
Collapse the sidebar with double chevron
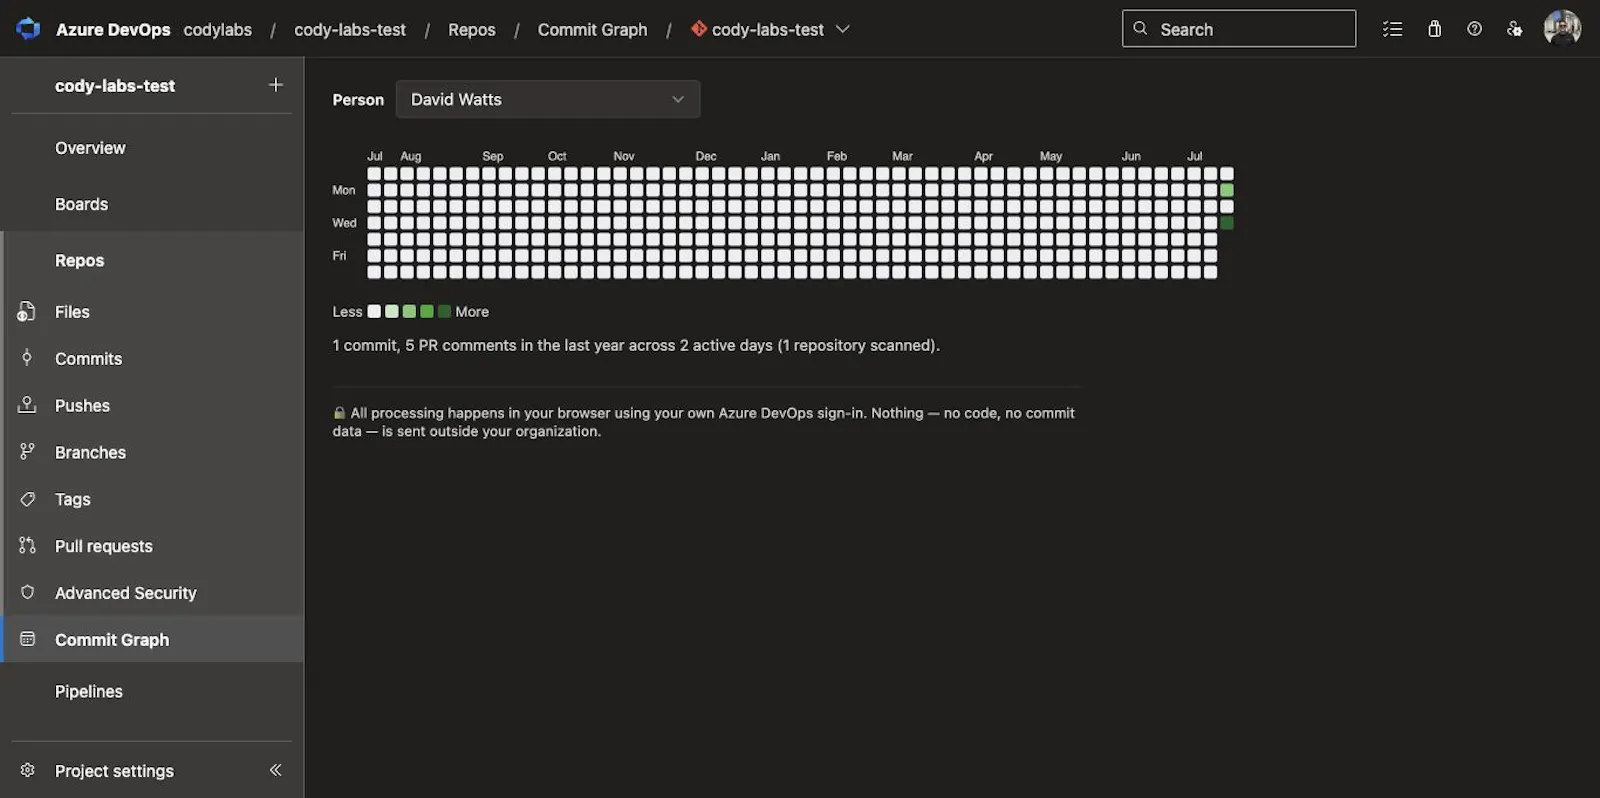tap(276, 770)
